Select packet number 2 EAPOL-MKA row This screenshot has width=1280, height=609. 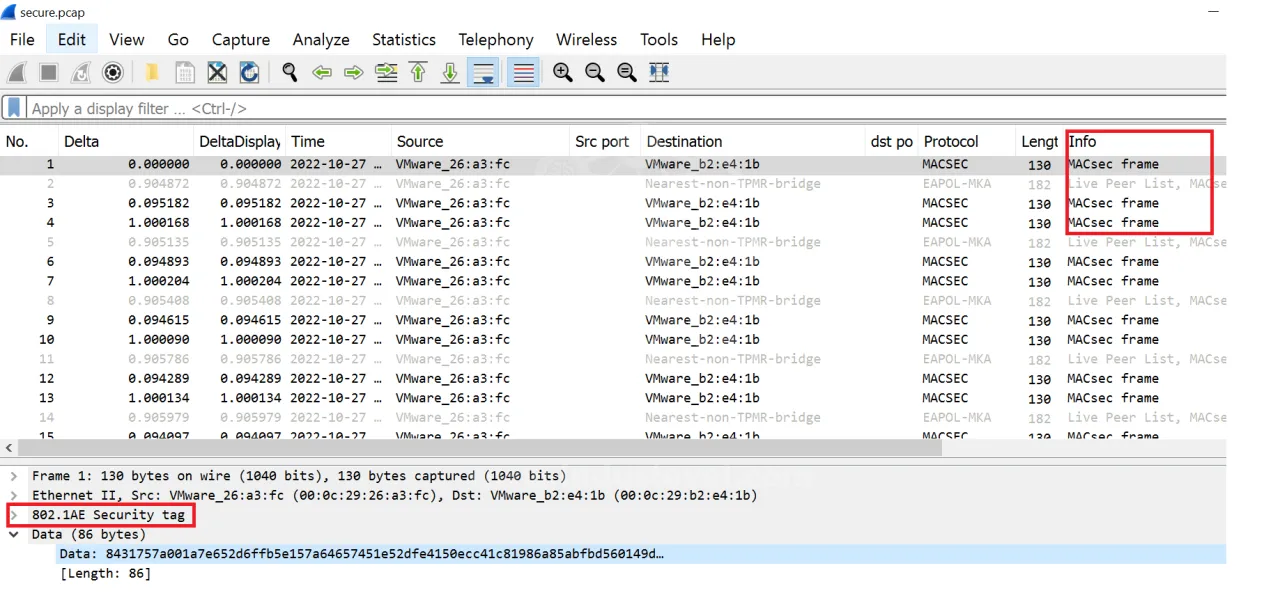tap(613, 184)
